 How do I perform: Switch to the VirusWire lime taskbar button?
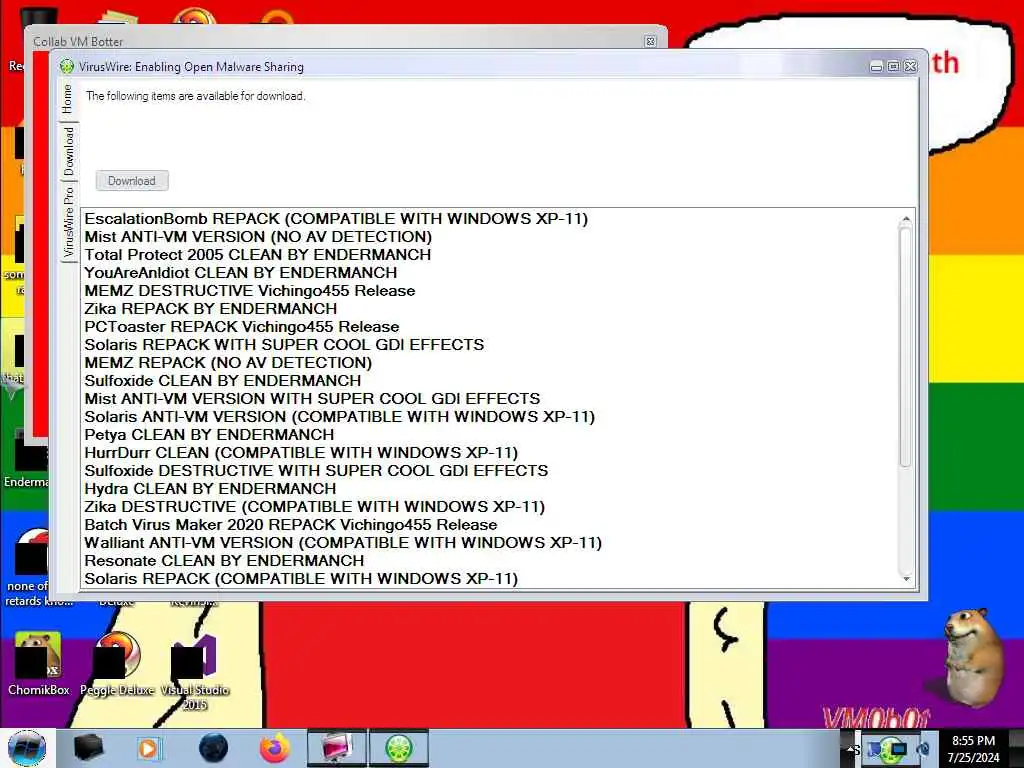pos(399,748)
